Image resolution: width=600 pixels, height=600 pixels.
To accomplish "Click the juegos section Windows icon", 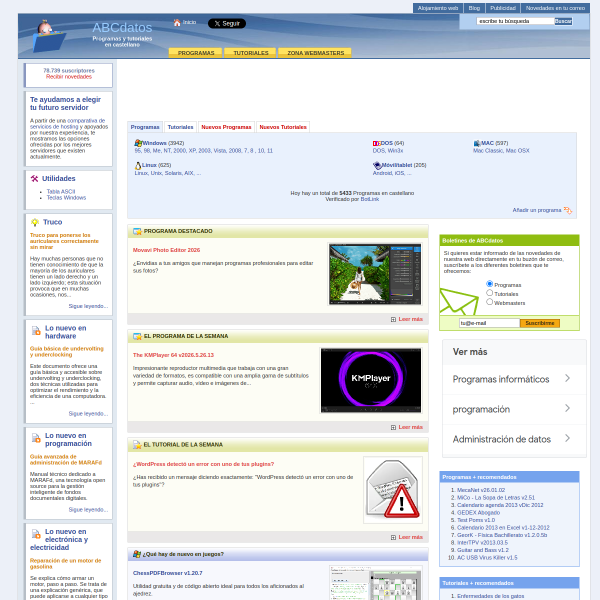I will click(137, 554).
